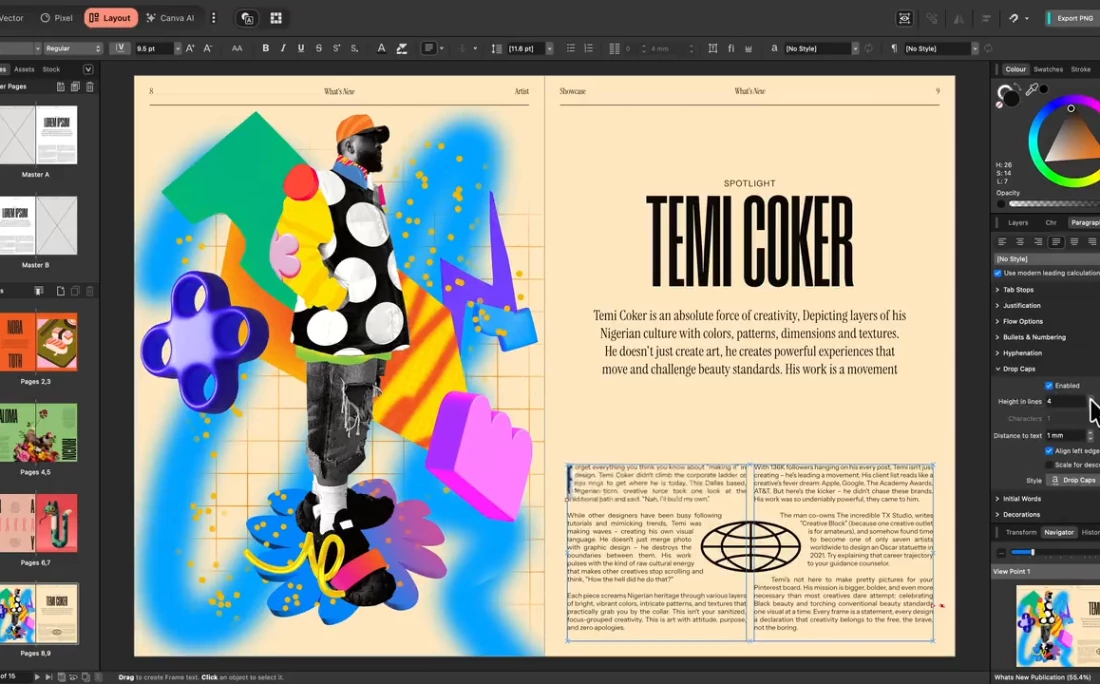
Task: Open the Layers panel tab
Action: pos(1017,222)
